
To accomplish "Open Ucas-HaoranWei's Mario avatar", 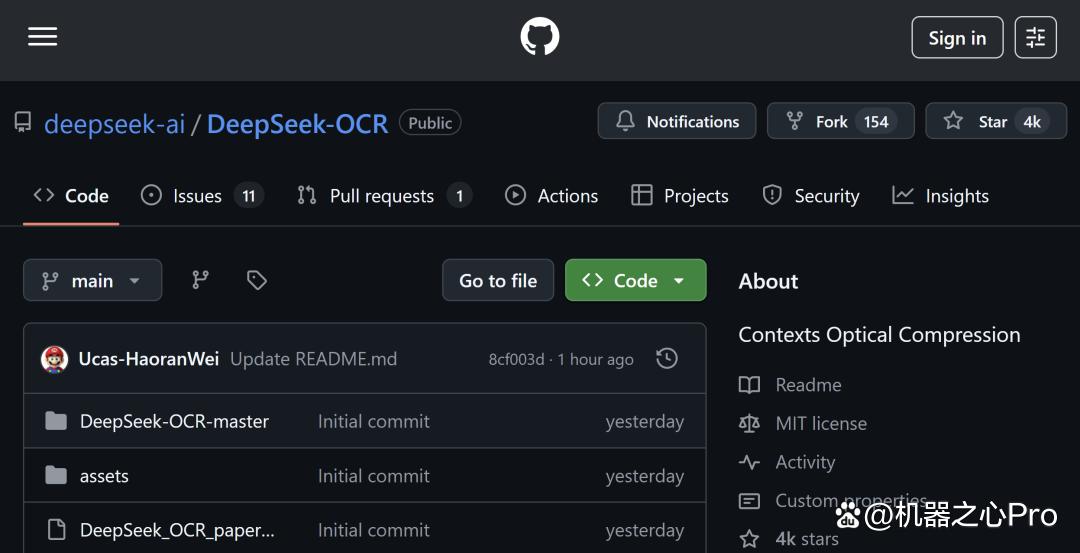I will coord(54,359).
